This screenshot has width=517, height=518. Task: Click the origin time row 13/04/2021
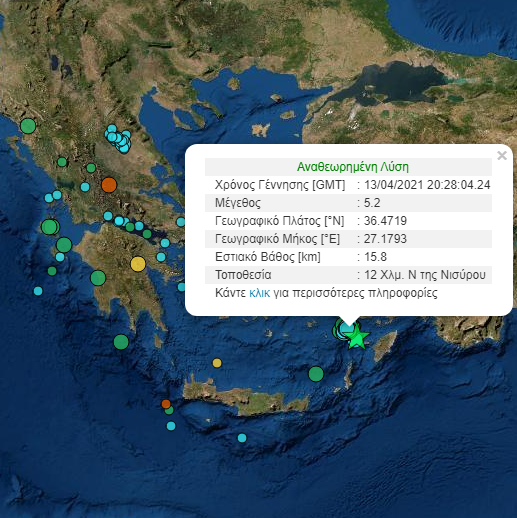coord(348,185)
